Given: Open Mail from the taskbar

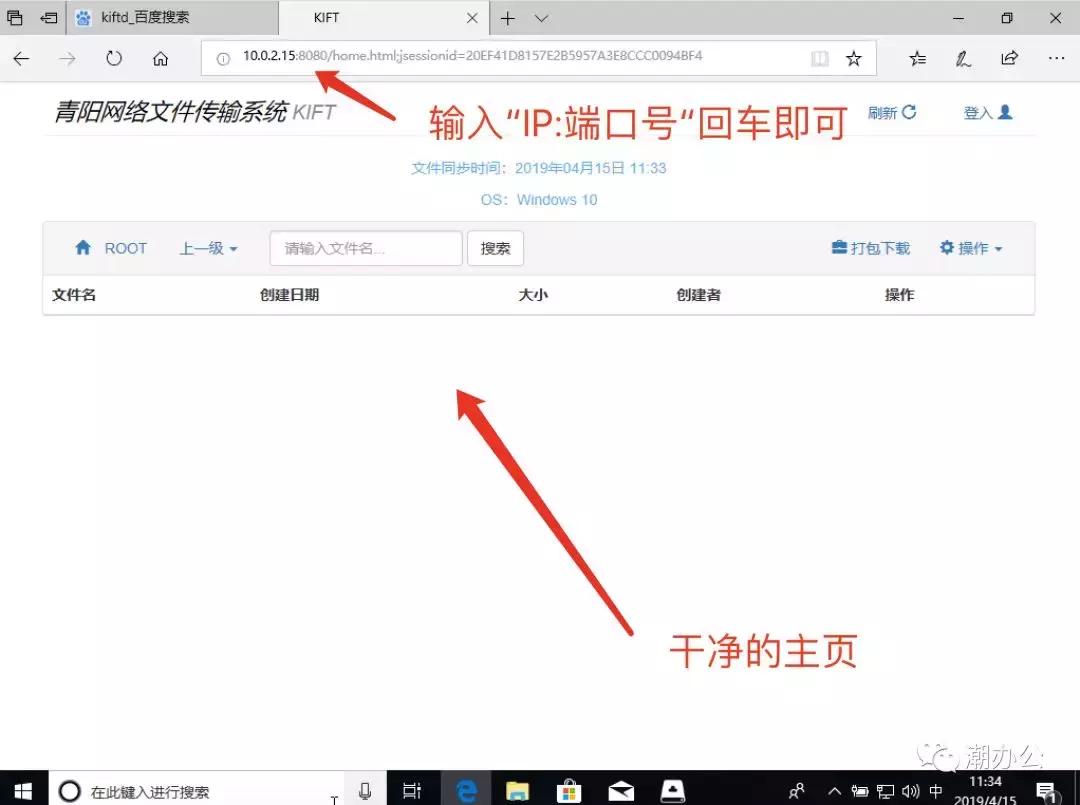Looking at the screenshot, I should pyautogui.click(x=621, y=789).
